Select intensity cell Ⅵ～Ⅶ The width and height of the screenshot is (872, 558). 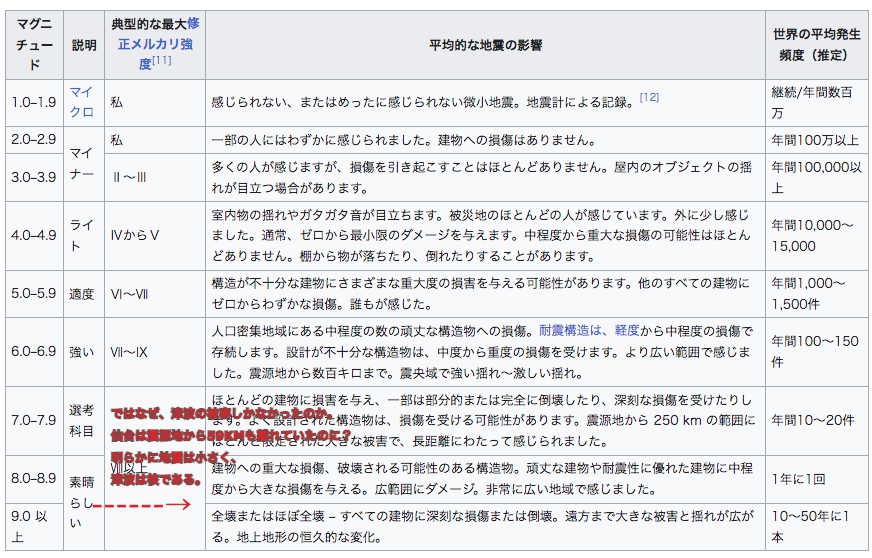tap(155, 294)
